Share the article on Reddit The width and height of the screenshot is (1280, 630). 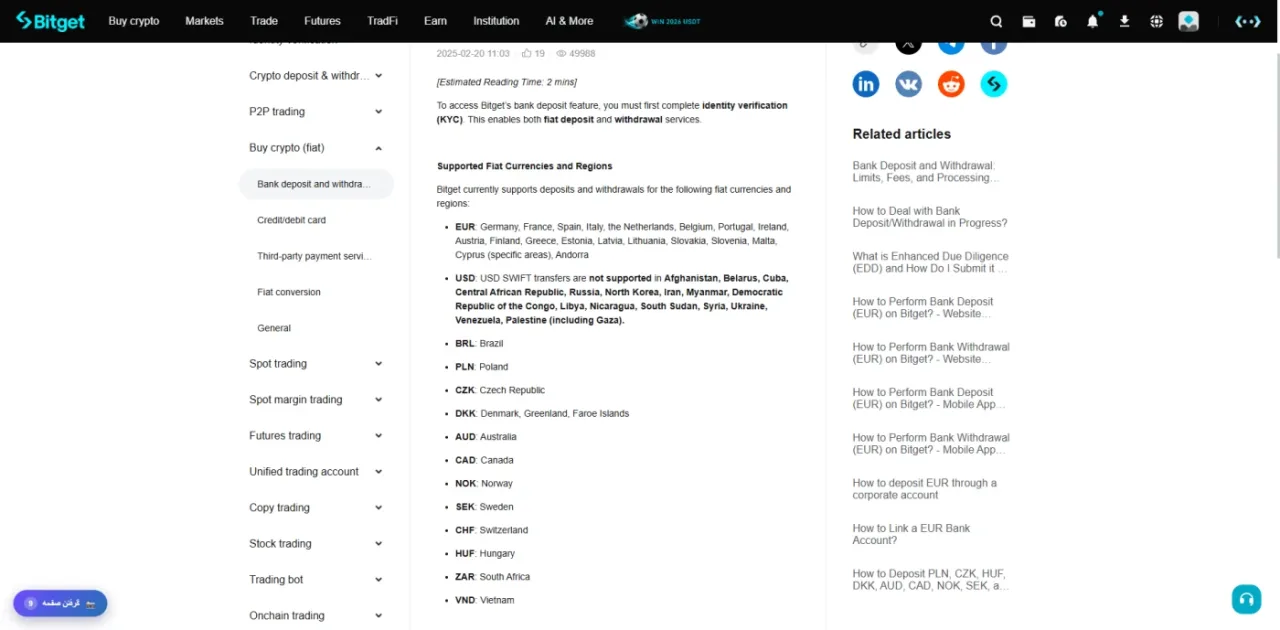point(951,84)
